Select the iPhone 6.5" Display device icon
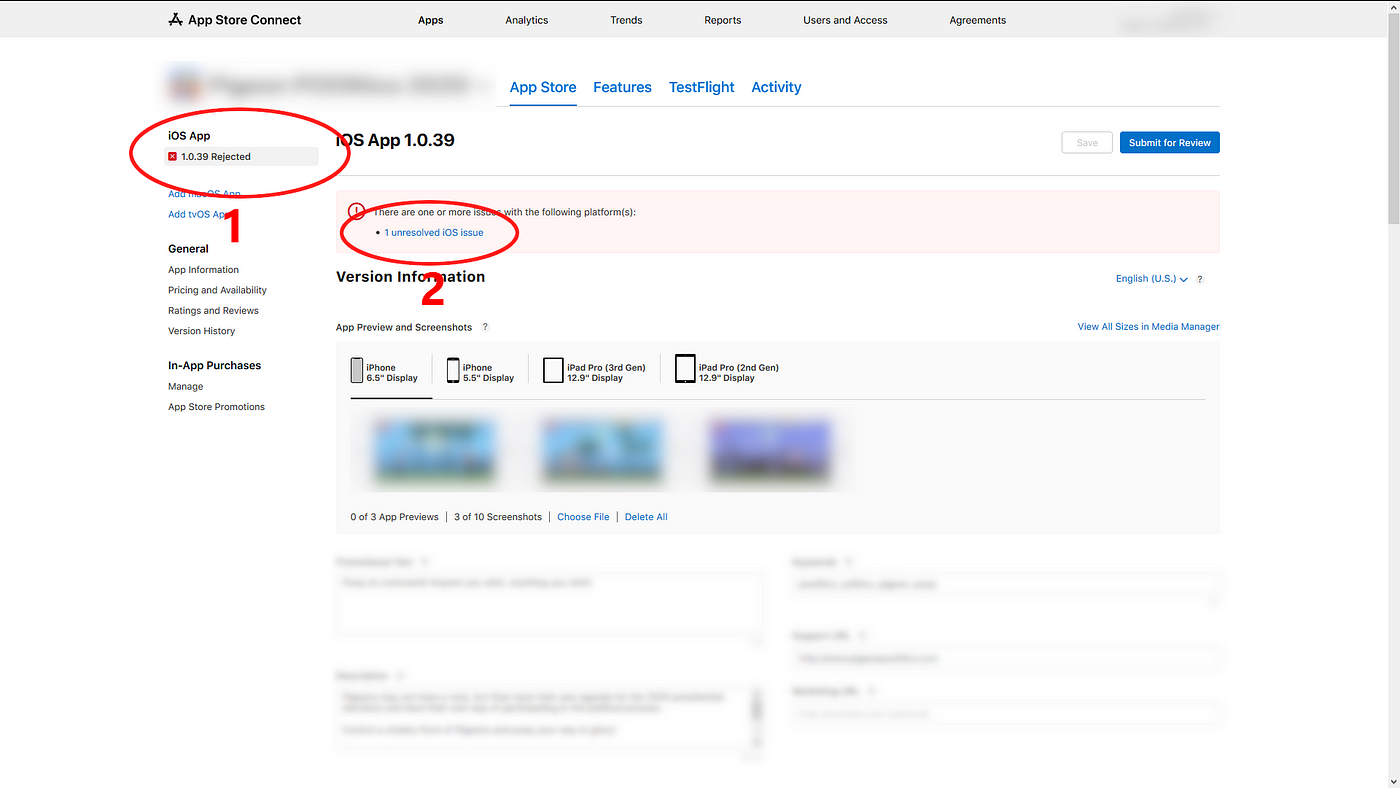The width and height of the screenshot is (1400, 788). click(357, 370)
